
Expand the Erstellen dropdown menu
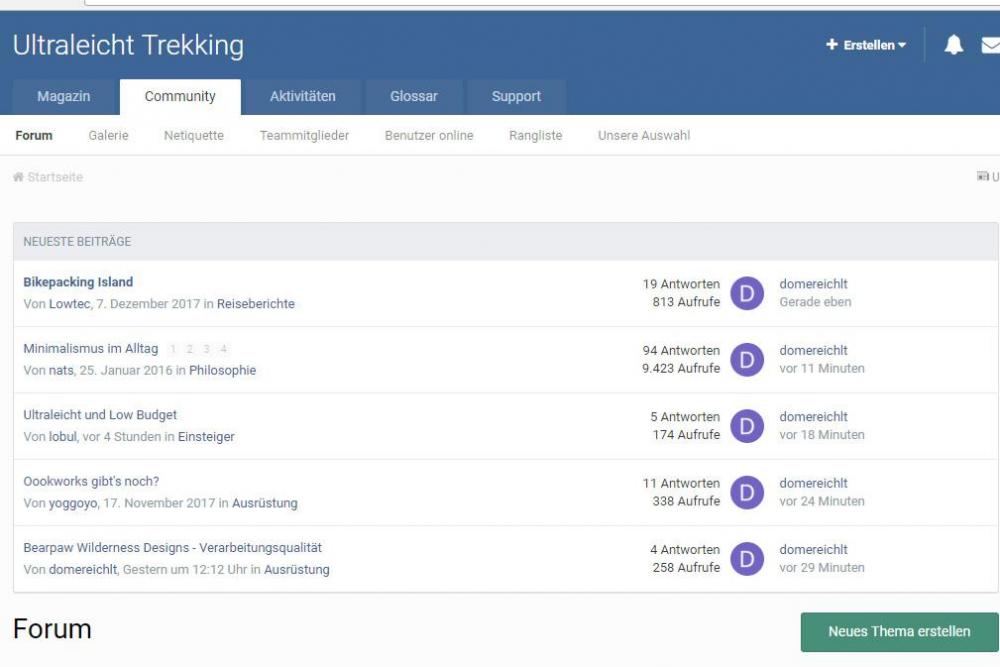866,45
